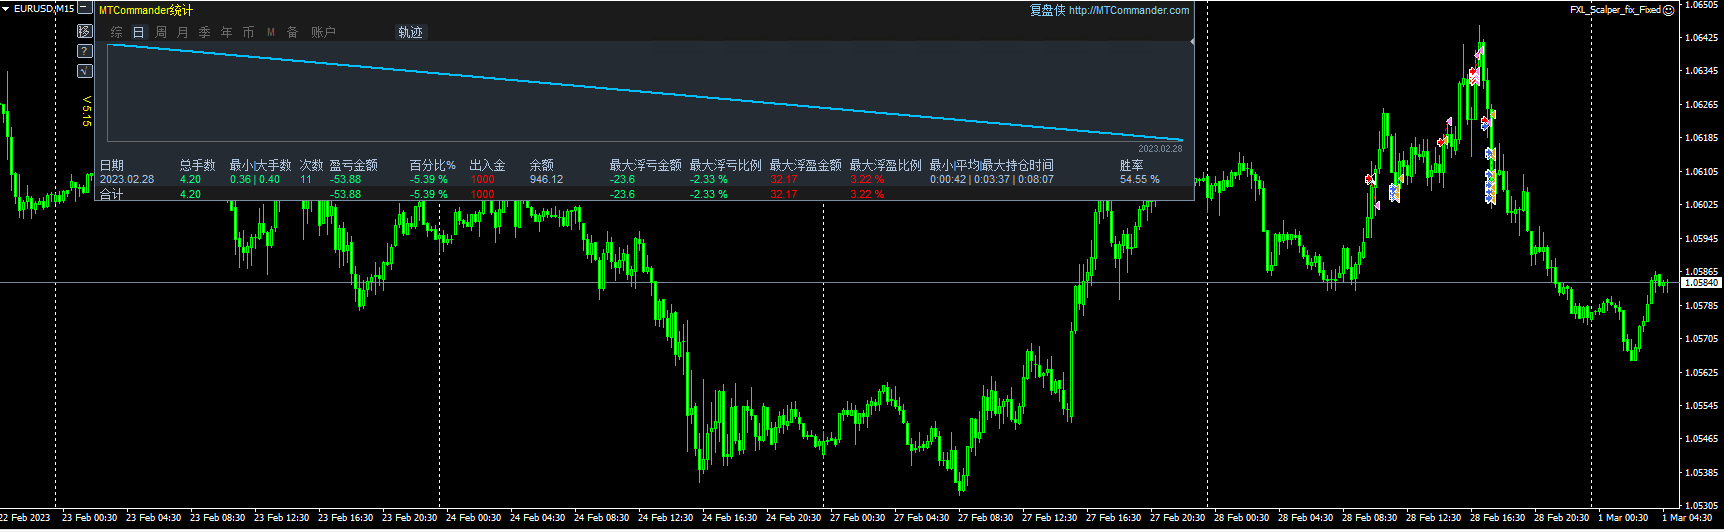Click the 0.36 | 0.40 lot size value
Image resolution: width=1724 pixels, height=532 pixels.
click(x=255, y=180)
